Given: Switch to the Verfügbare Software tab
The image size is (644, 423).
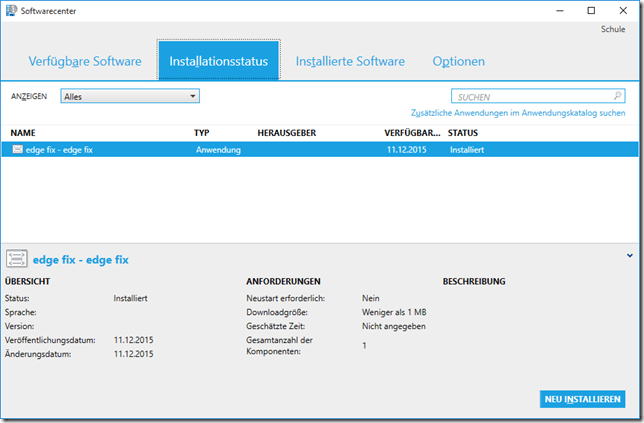Looking at the screenshot, I should [85, 62].
